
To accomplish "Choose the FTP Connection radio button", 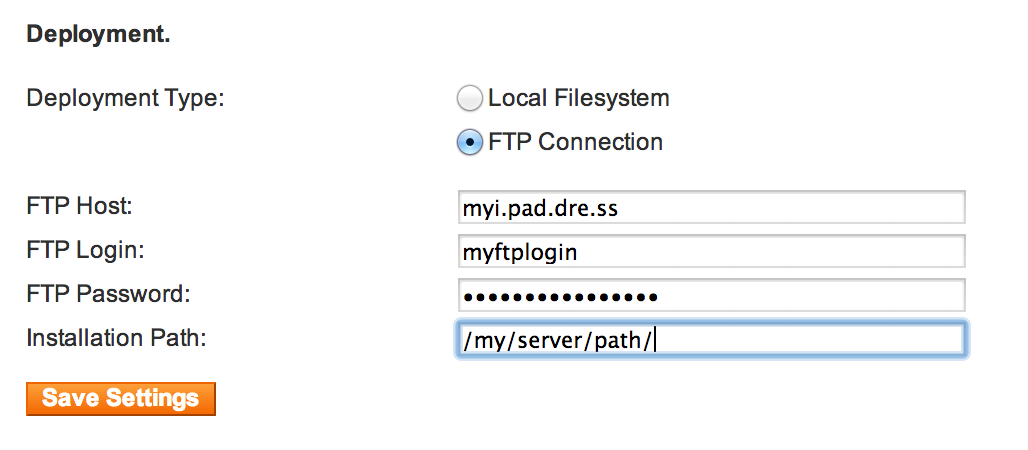I will 470,143.
